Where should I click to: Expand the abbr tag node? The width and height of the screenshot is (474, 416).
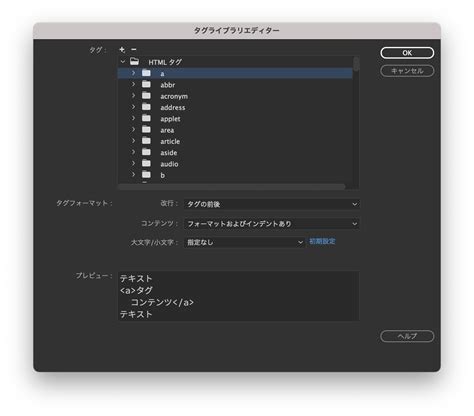tap(133, 84)
